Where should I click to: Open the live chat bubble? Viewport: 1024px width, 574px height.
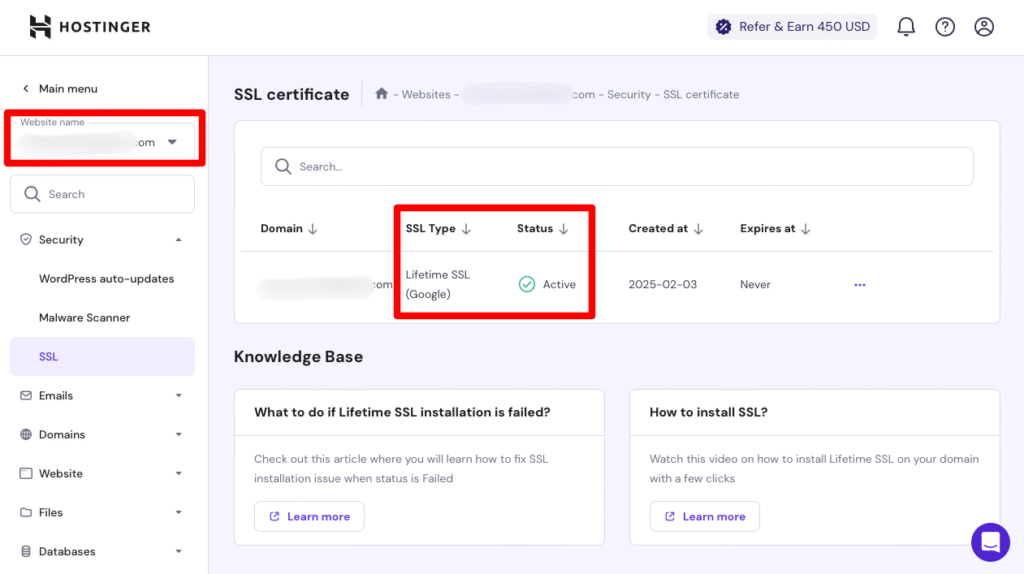click(x=990, y=542)
